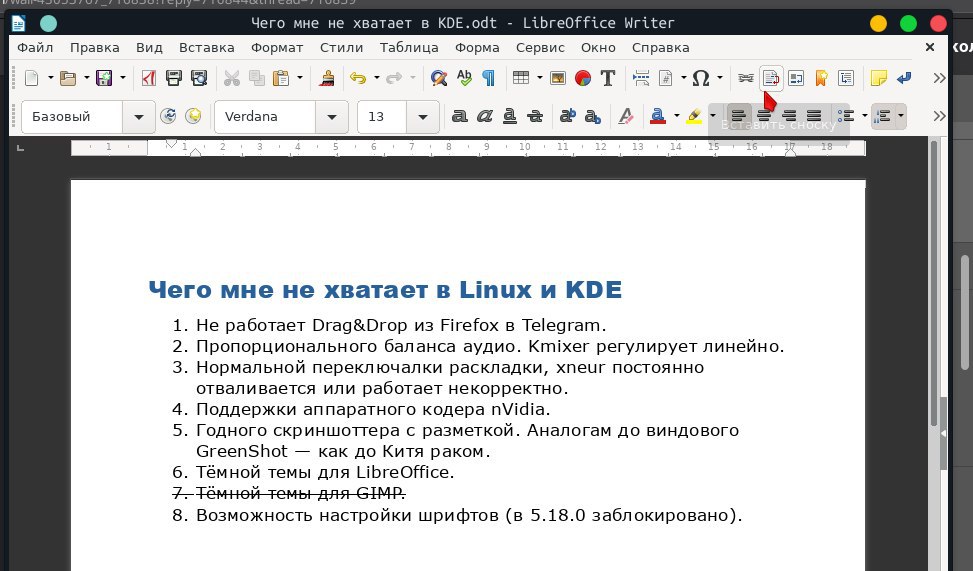Click the Print icon

click(174, 78)
